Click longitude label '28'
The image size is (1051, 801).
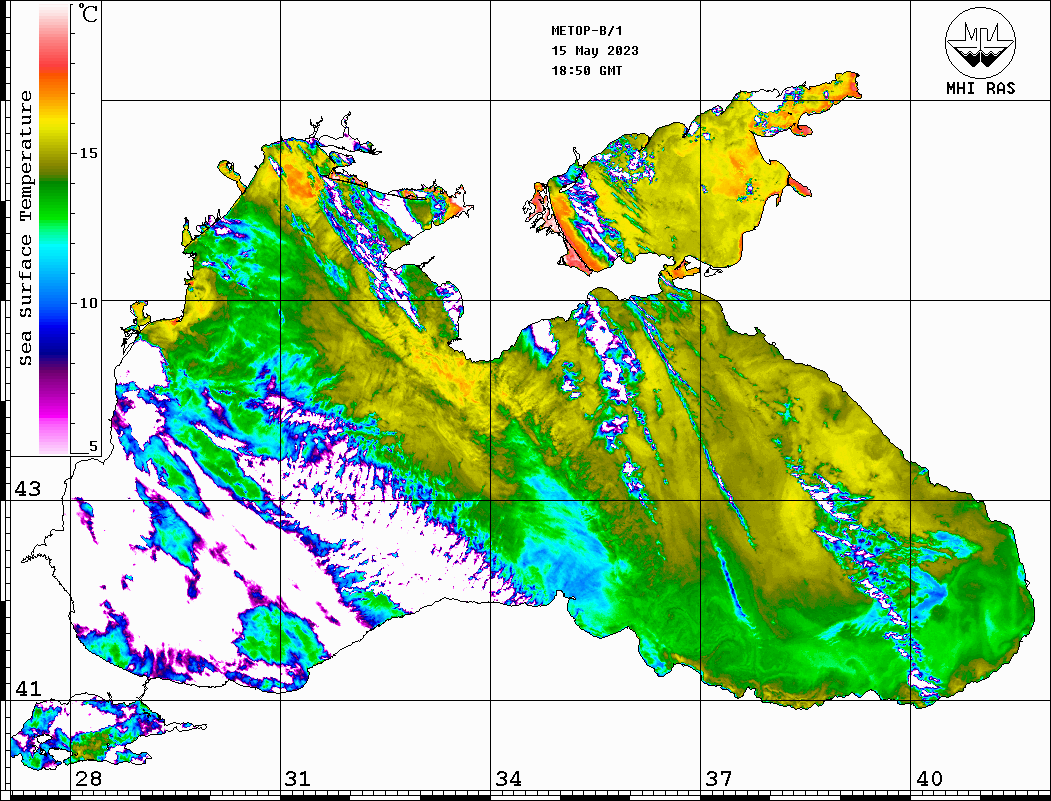(x=88, y=778)
